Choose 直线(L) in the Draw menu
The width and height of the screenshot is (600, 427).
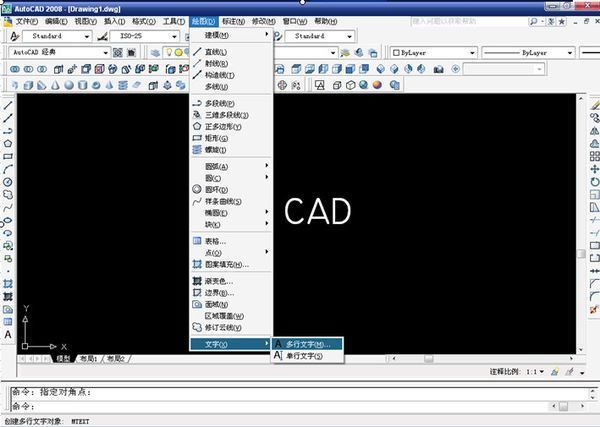click(x=232, y=52)
